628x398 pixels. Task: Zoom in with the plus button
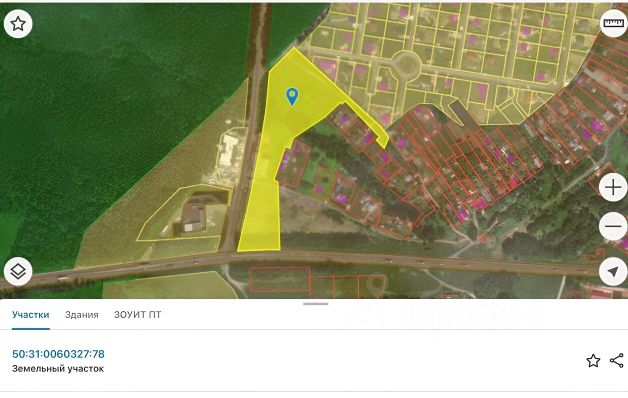point(613,187)
